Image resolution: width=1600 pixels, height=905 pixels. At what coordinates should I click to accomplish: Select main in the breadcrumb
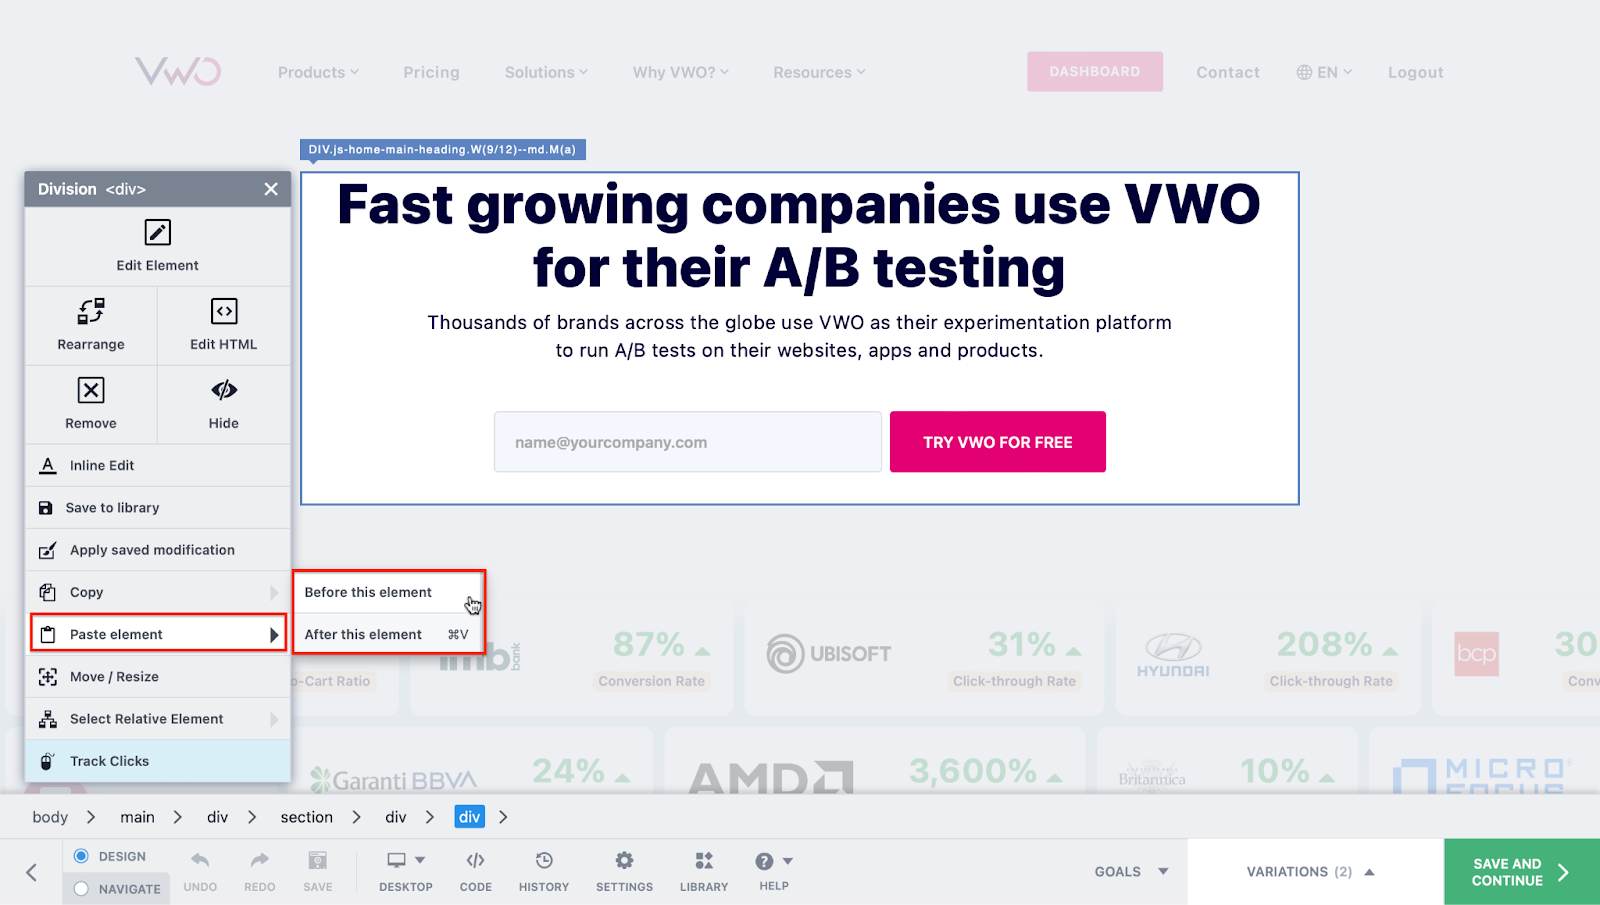tap(137, 817)
